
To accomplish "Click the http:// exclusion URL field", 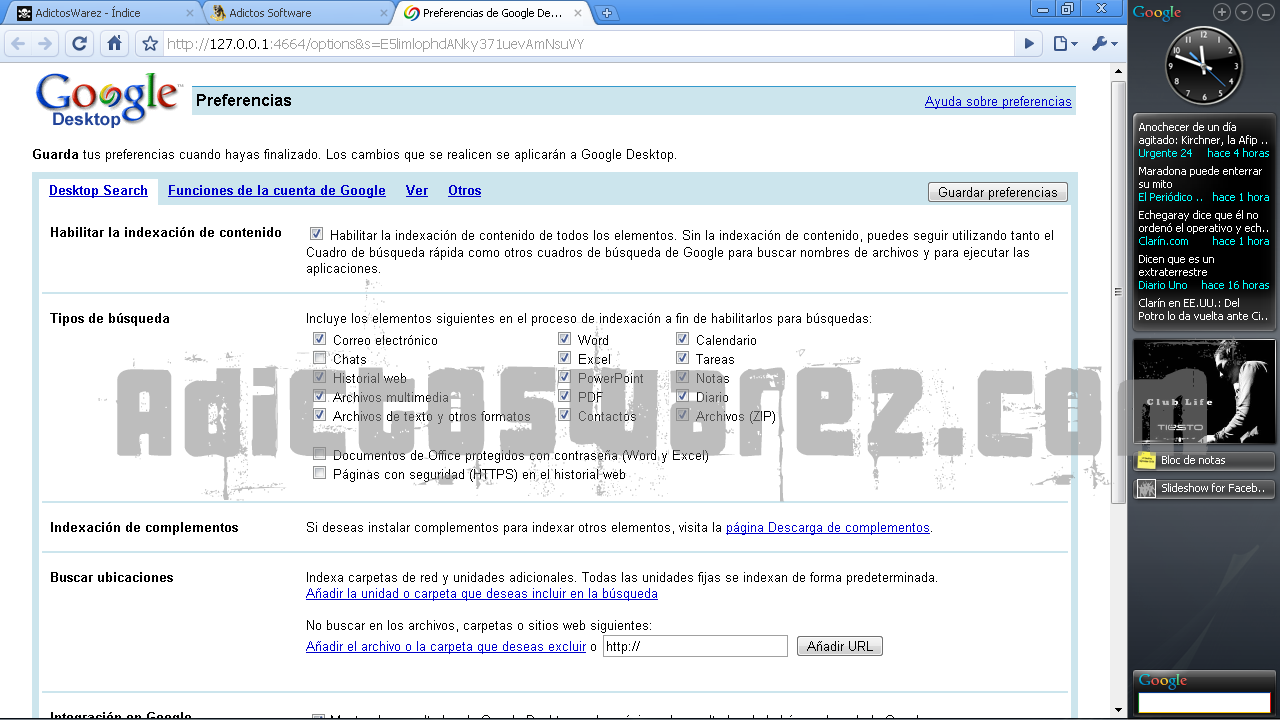I will tap(695, 646).
